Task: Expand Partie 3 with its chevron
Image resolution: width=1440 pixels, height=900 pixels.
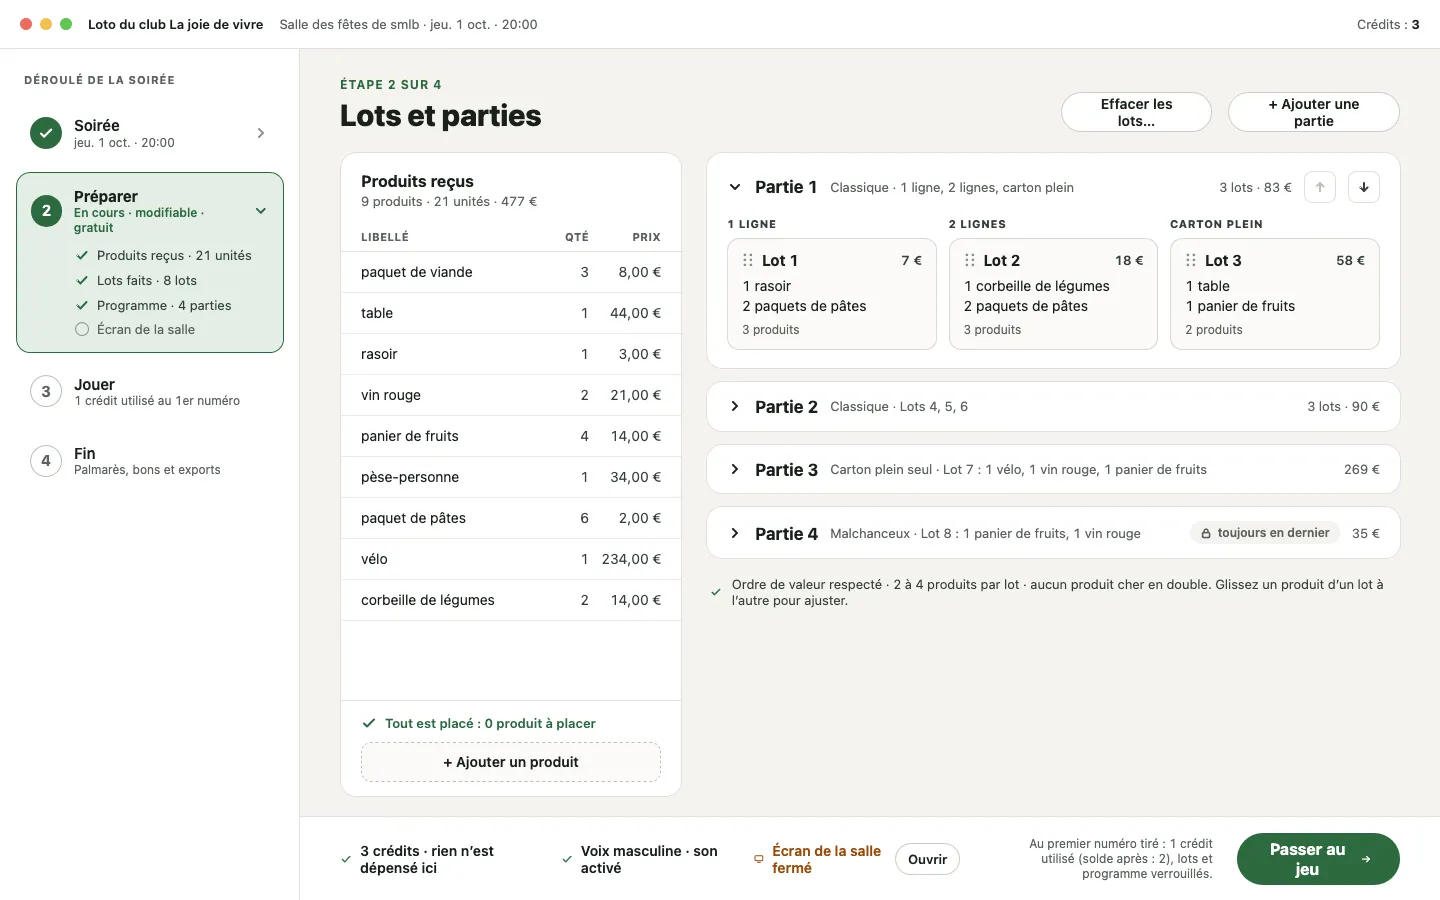Action: coord(735,469)
